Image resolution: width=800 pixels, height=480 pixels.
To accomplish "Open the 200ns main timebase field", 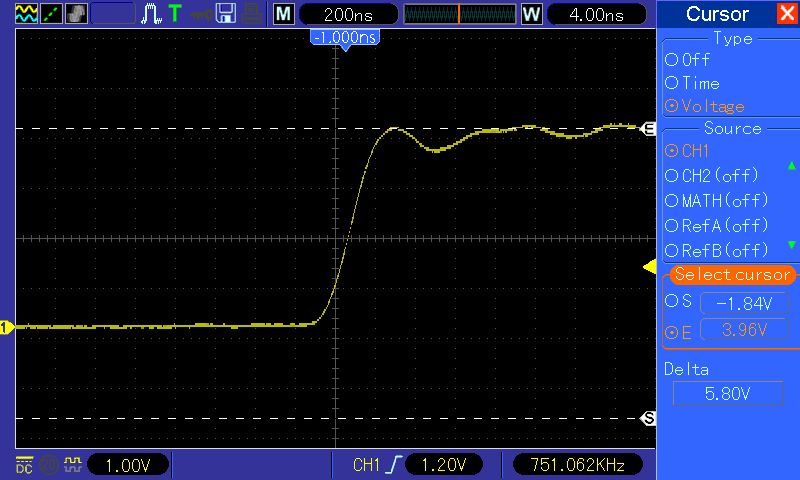I will point(348,14).
